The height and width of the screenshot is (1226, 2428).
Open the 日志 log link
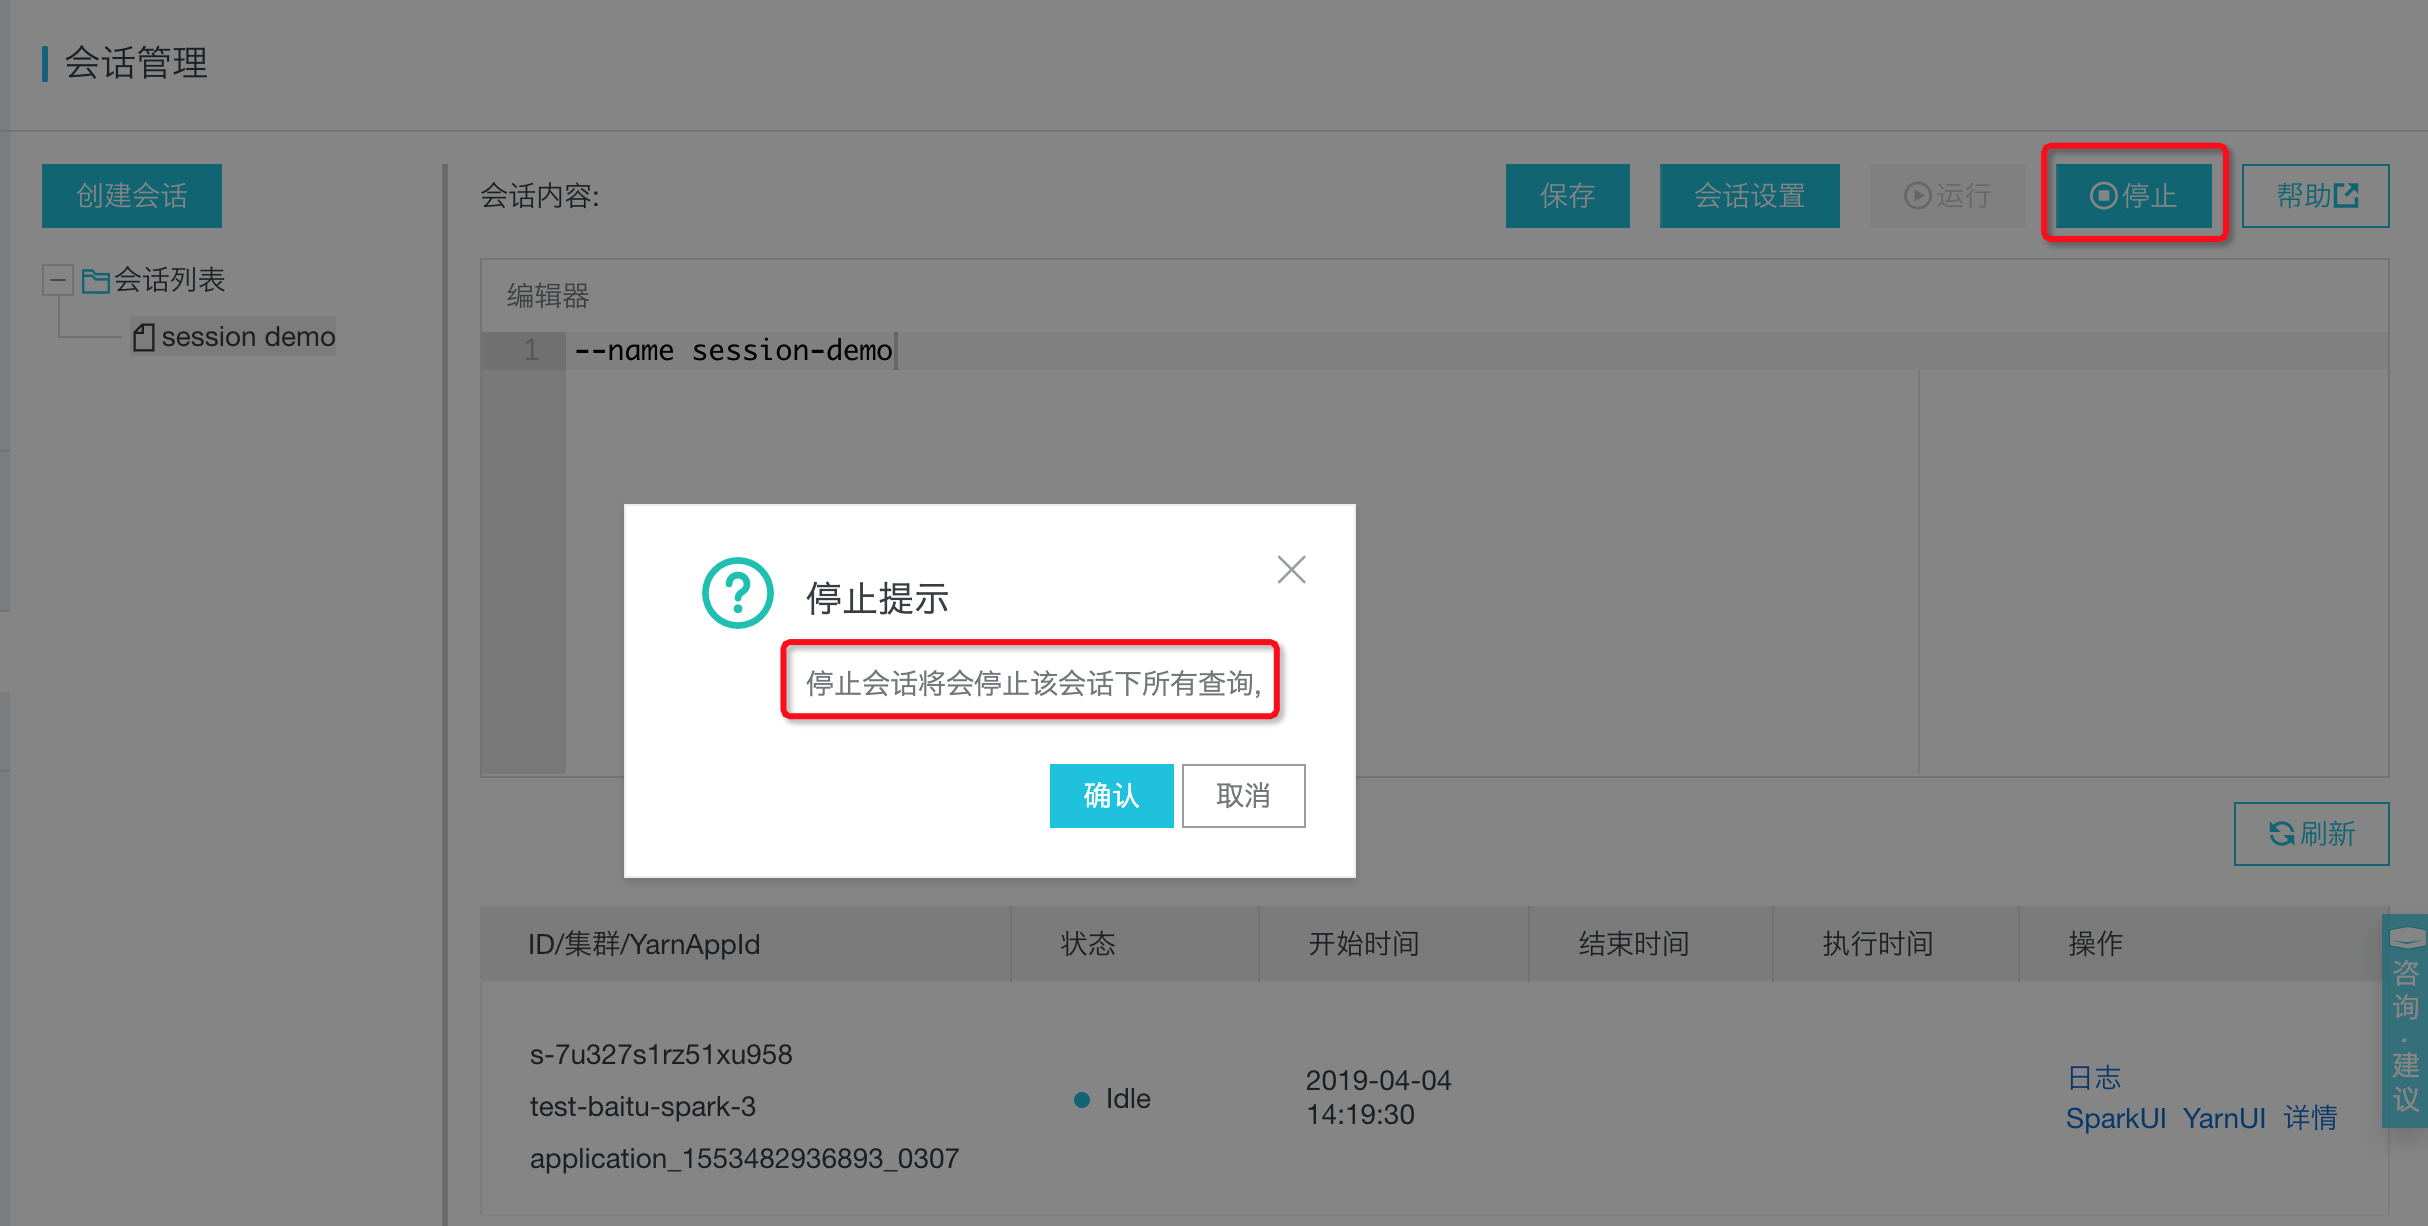(x=2094, y=1078)
